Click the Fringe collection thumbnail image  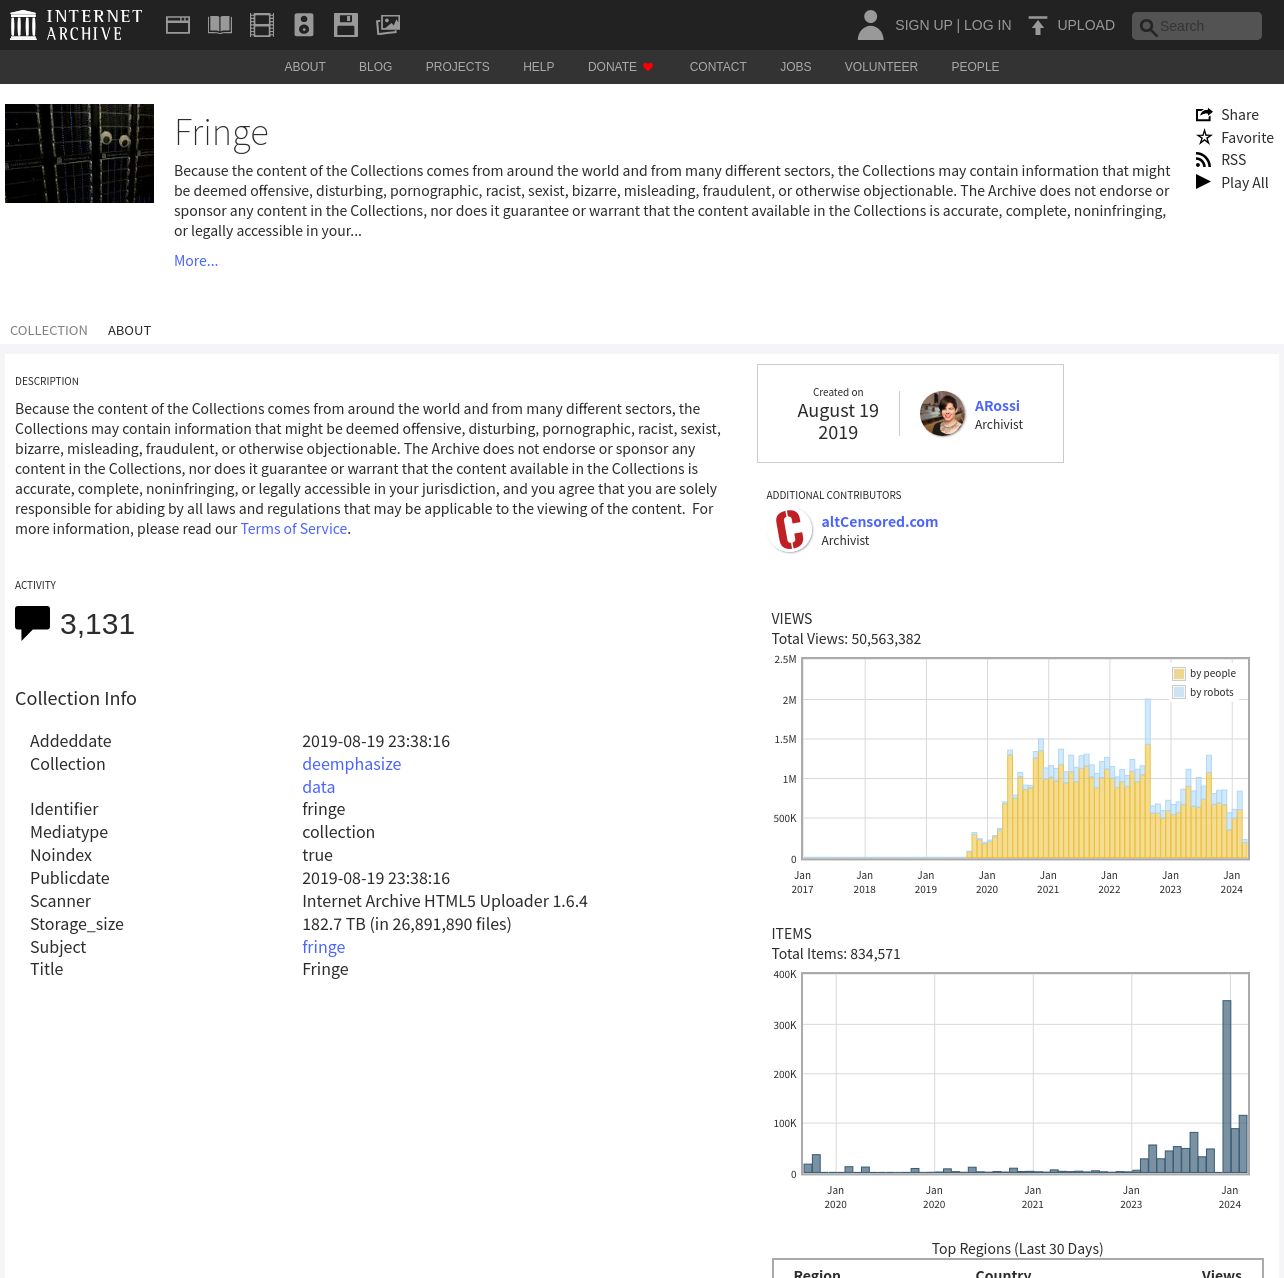(79, 153)
